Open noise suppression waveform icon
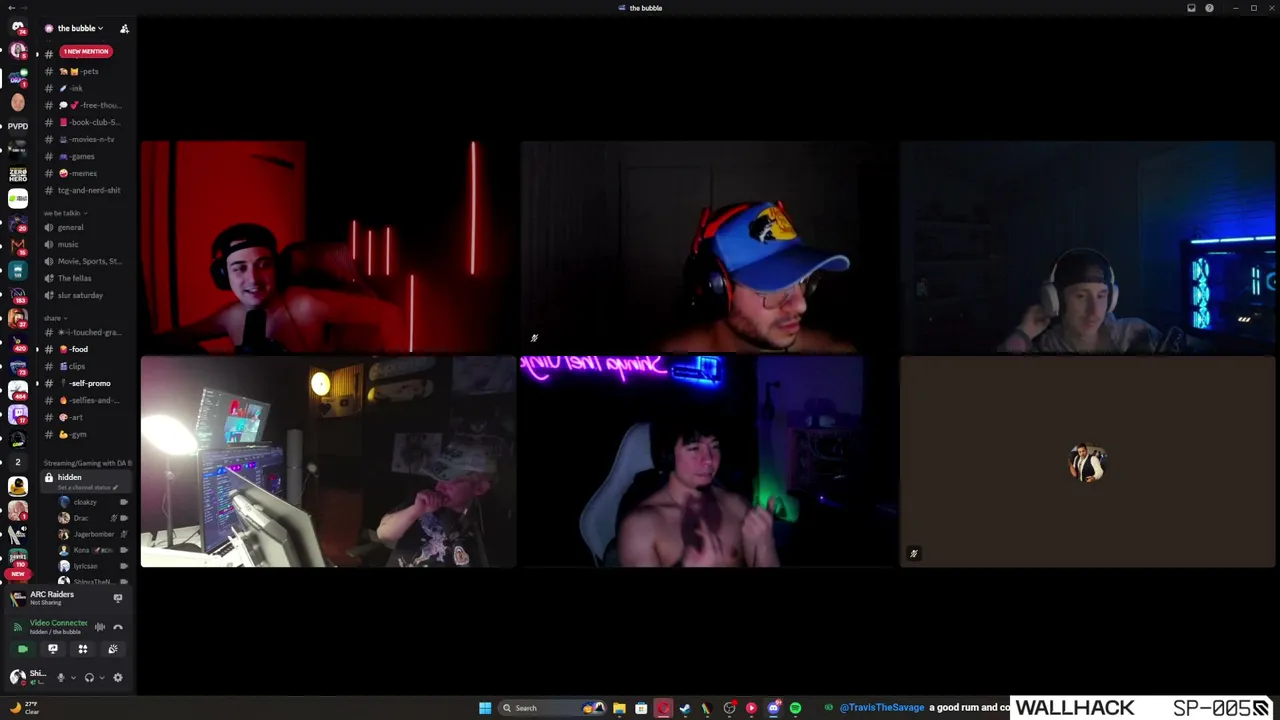The image size is (1280, 720). [100, 627]
